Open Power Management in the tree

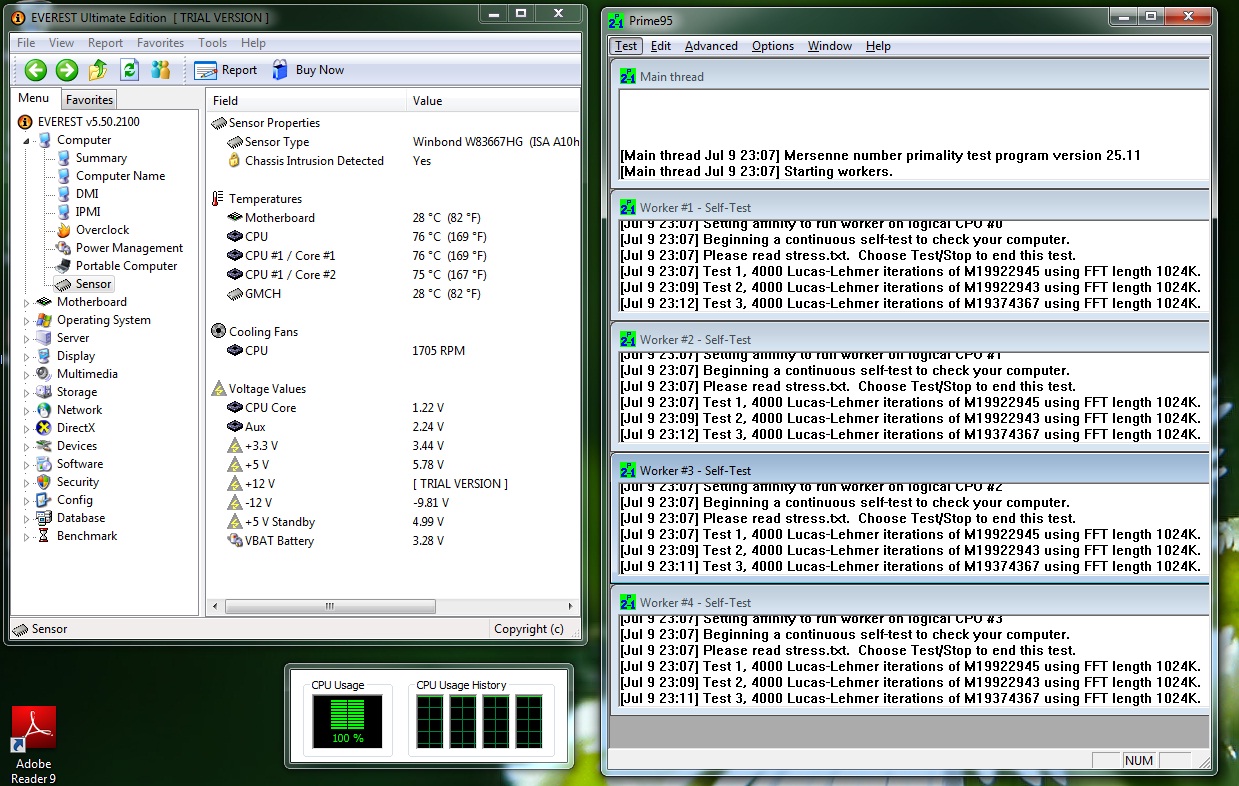129,248
